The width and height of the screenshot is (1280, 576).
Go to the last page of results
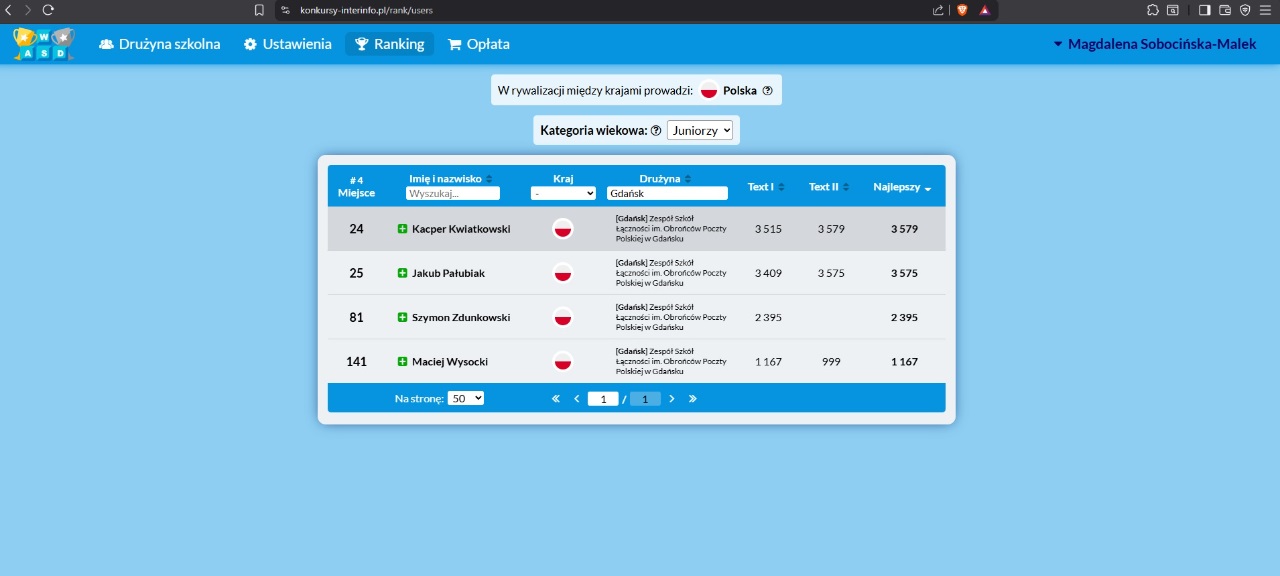click(x=693, y=398)
